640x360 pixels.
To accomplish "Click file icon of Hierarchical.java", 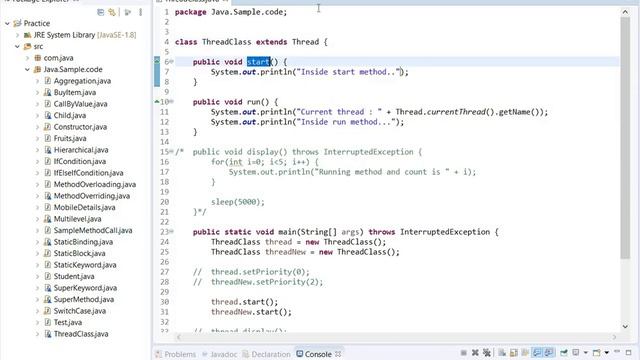I will pyautogui.click(x=48, y=150).
